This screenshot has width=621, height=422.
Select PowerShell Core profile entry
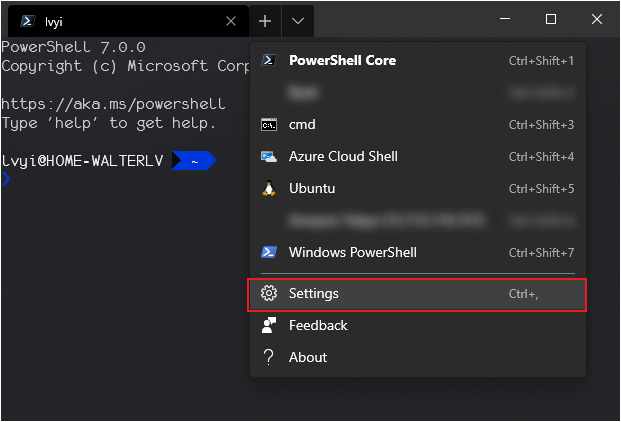[x=343, y=60]
